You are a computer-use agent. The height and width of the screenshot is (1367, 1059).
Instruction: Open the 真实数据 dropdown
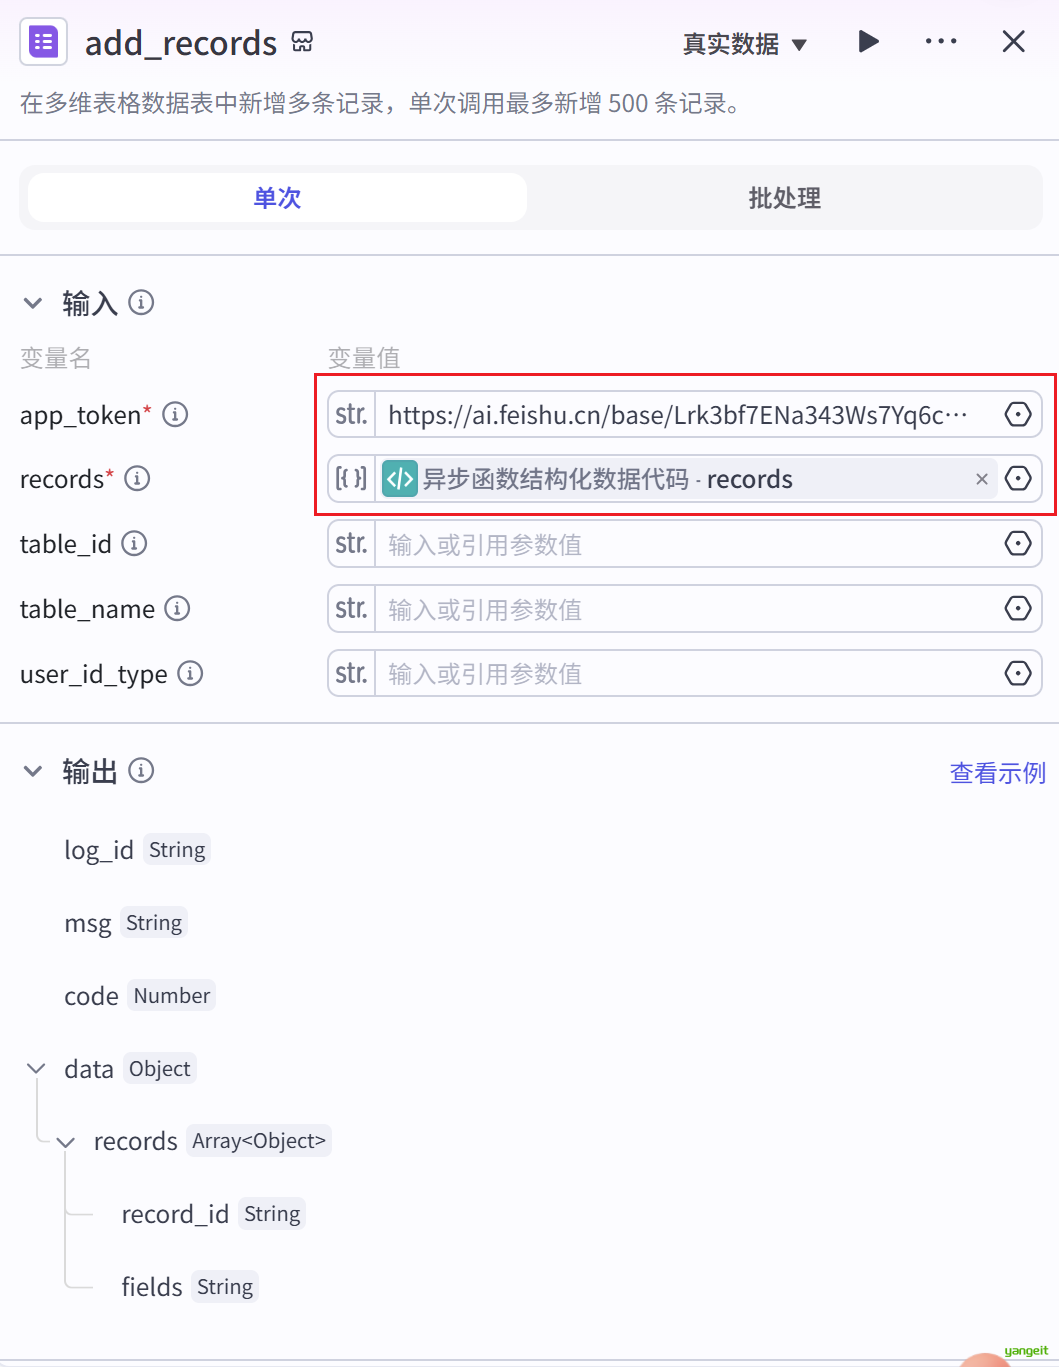744,44
